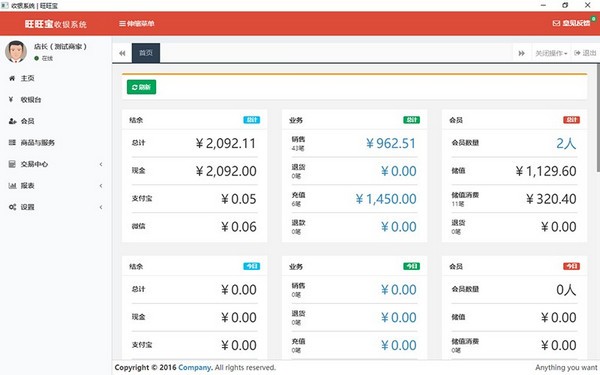
Task: Click the 报表 chart icon
Action: pos(12,186)
